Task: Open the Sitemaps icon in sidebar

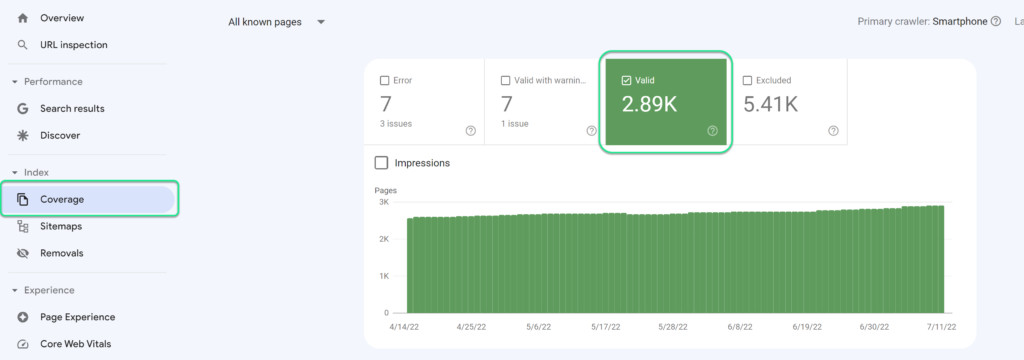Action: coord(23,227)
